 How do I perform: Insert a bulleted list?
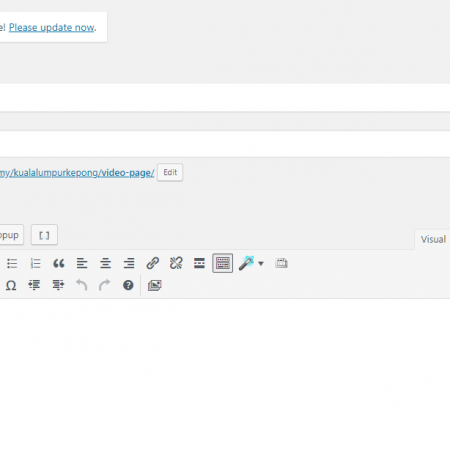12,263
